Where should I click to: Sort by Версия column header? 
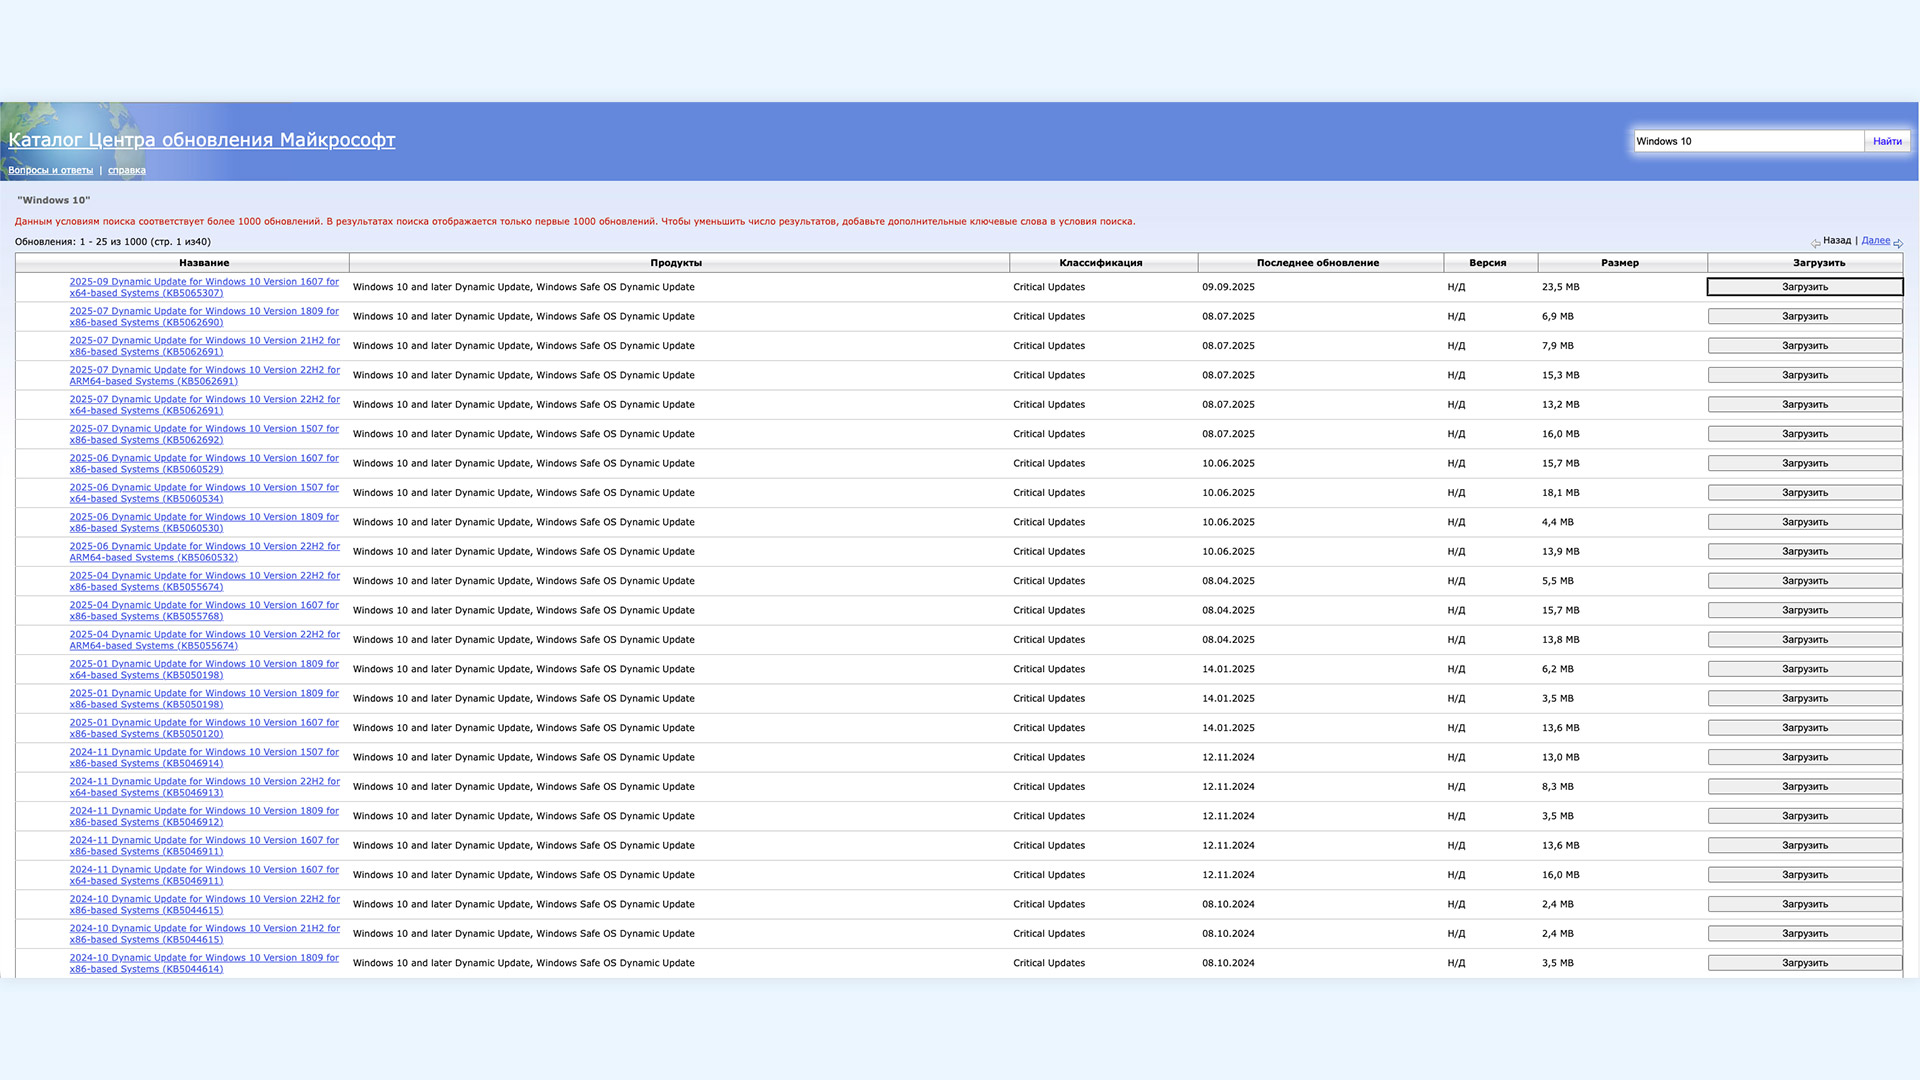(x=1487, y=263)
